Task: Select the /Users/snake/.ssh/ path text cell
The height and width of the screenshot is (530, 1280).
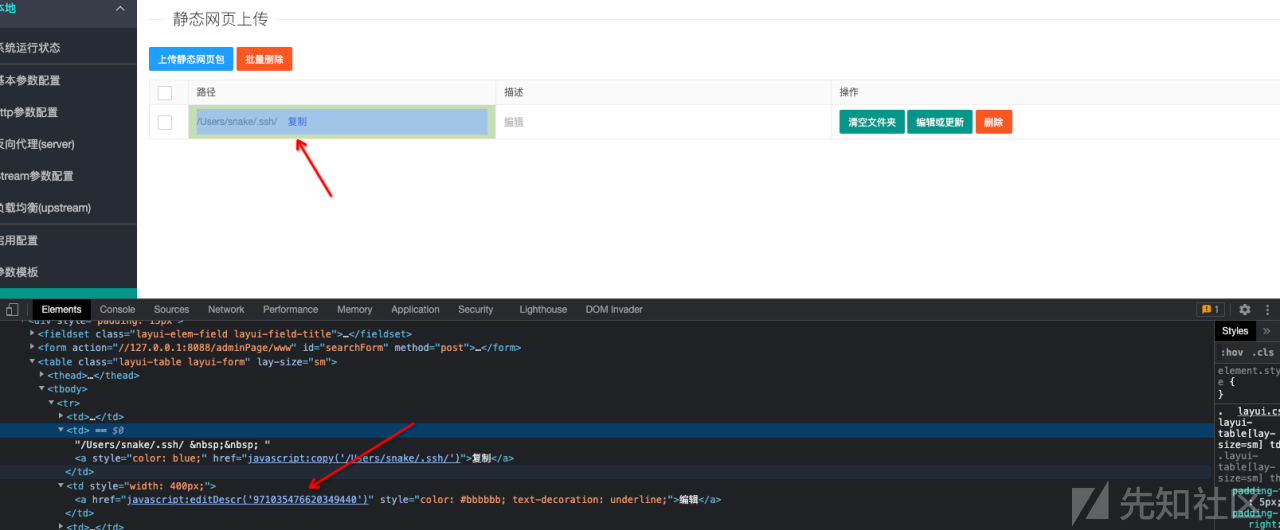Action: point(237,122)
